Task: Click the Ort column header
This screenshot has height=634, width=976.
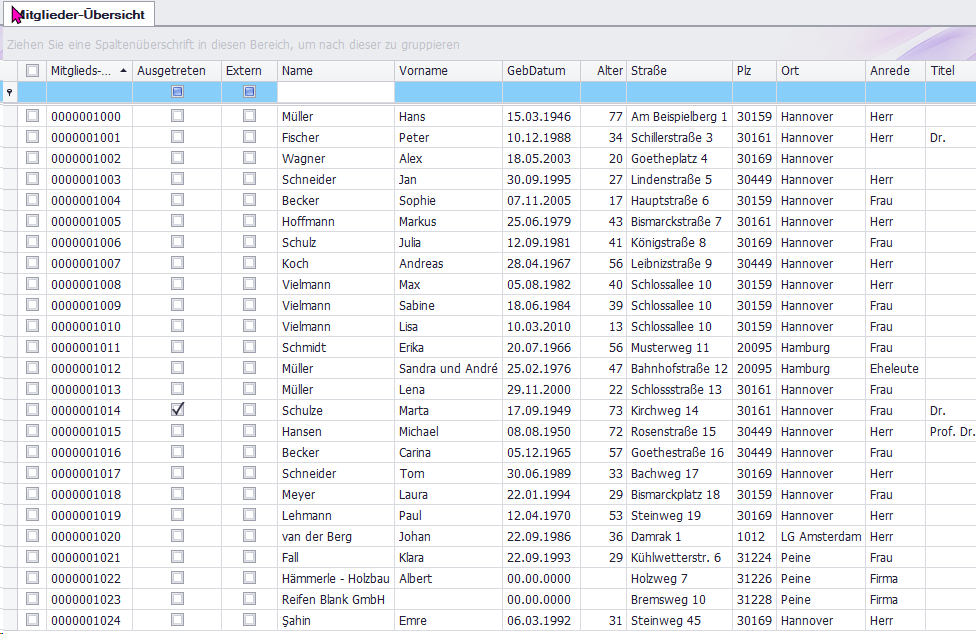Action: click(x=820, y=71)
